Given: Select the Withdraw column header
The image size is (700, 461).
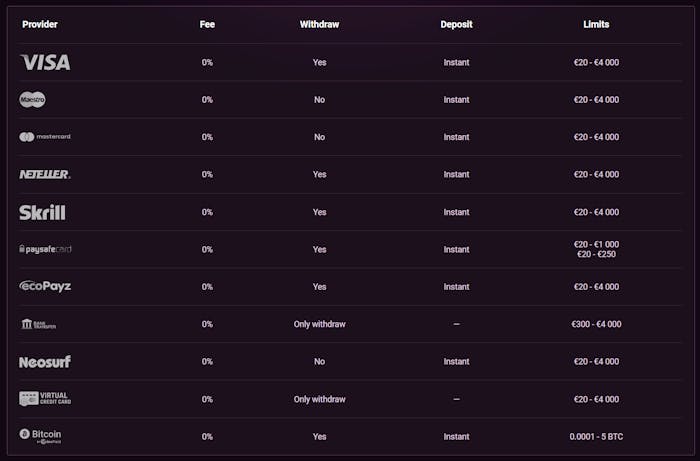Looking at the screenshot, I should pos(319,24).
